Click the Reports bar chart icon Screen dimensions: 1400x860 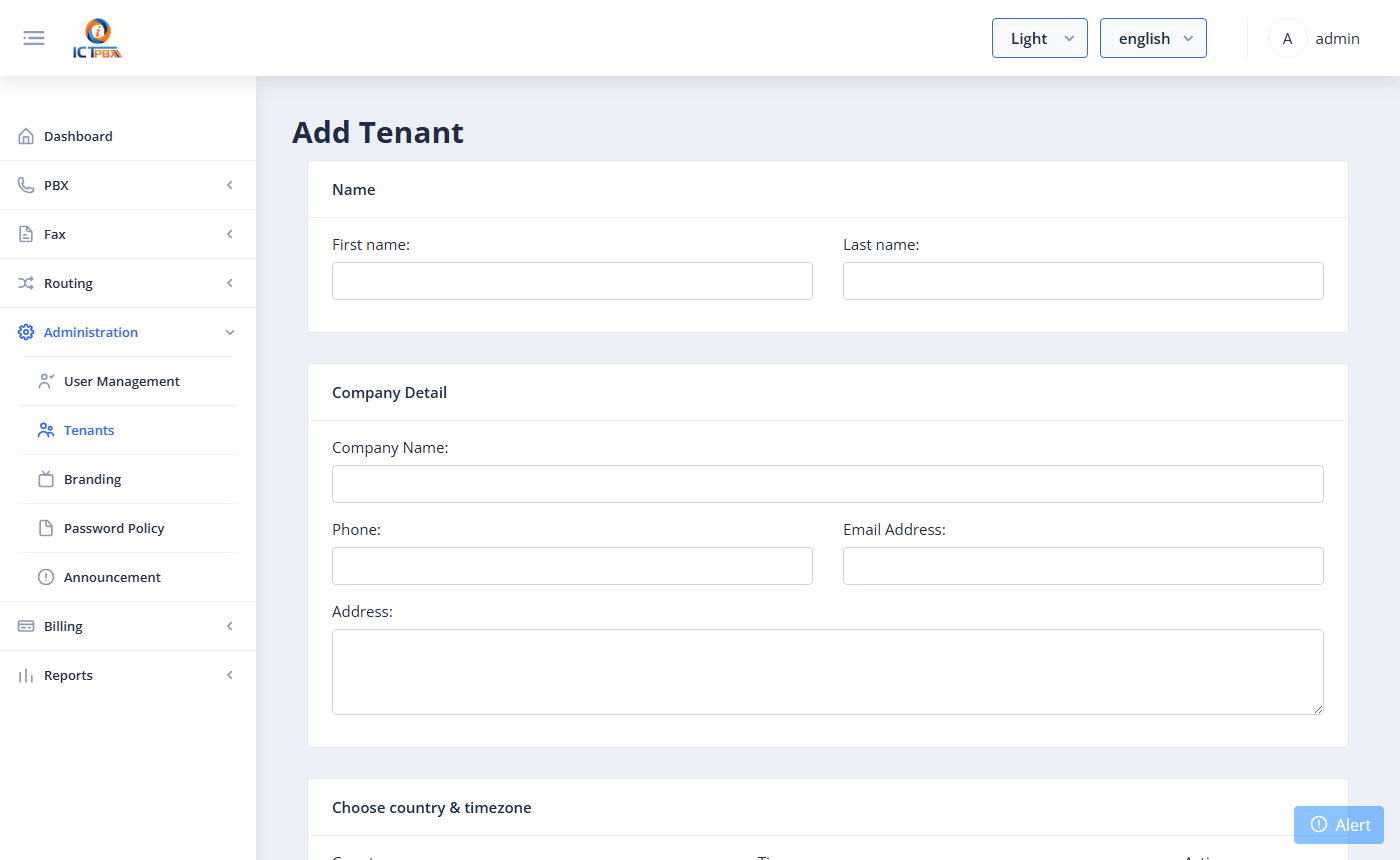(26, 675)
